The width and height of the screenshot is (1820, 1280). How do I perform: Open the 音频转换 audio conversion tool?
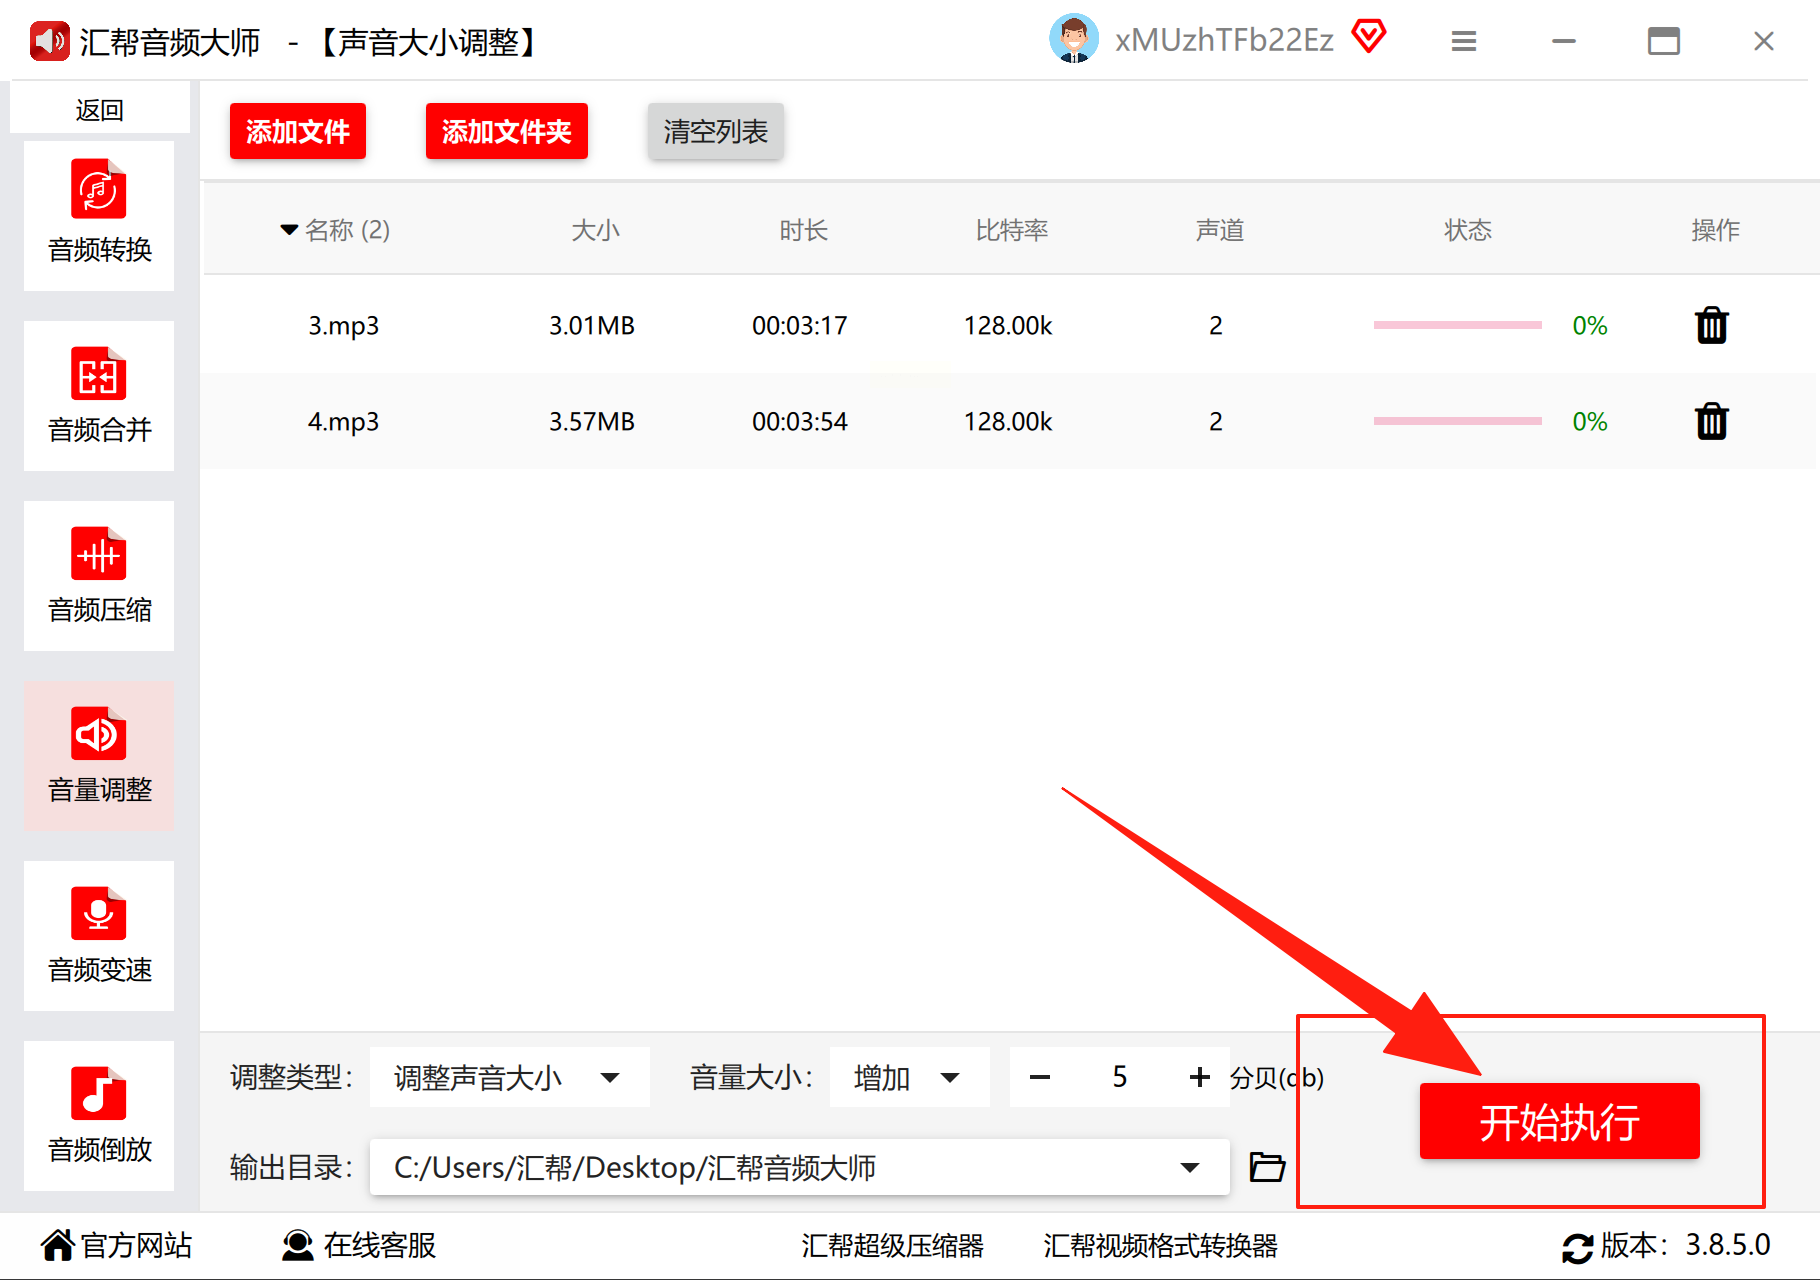(99, 216)
